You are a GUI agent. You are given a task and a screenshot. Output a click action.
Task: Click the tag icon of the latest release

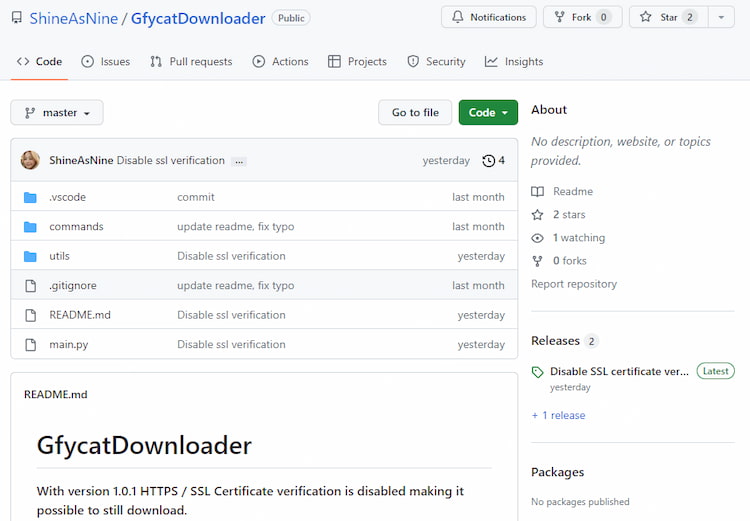point(538,372)
